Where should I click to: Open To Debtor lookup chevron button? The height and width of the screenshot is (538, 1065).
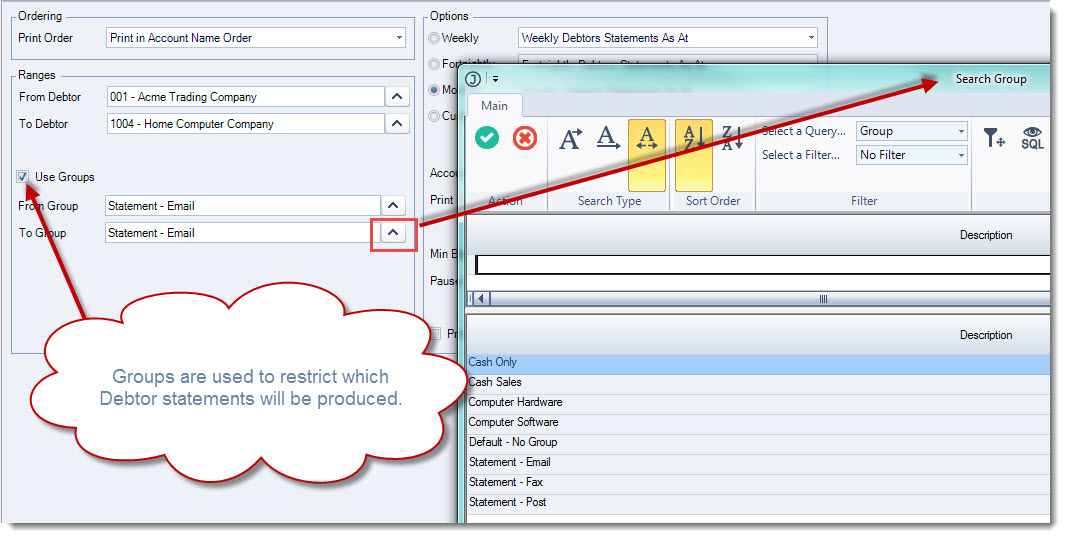397,124
